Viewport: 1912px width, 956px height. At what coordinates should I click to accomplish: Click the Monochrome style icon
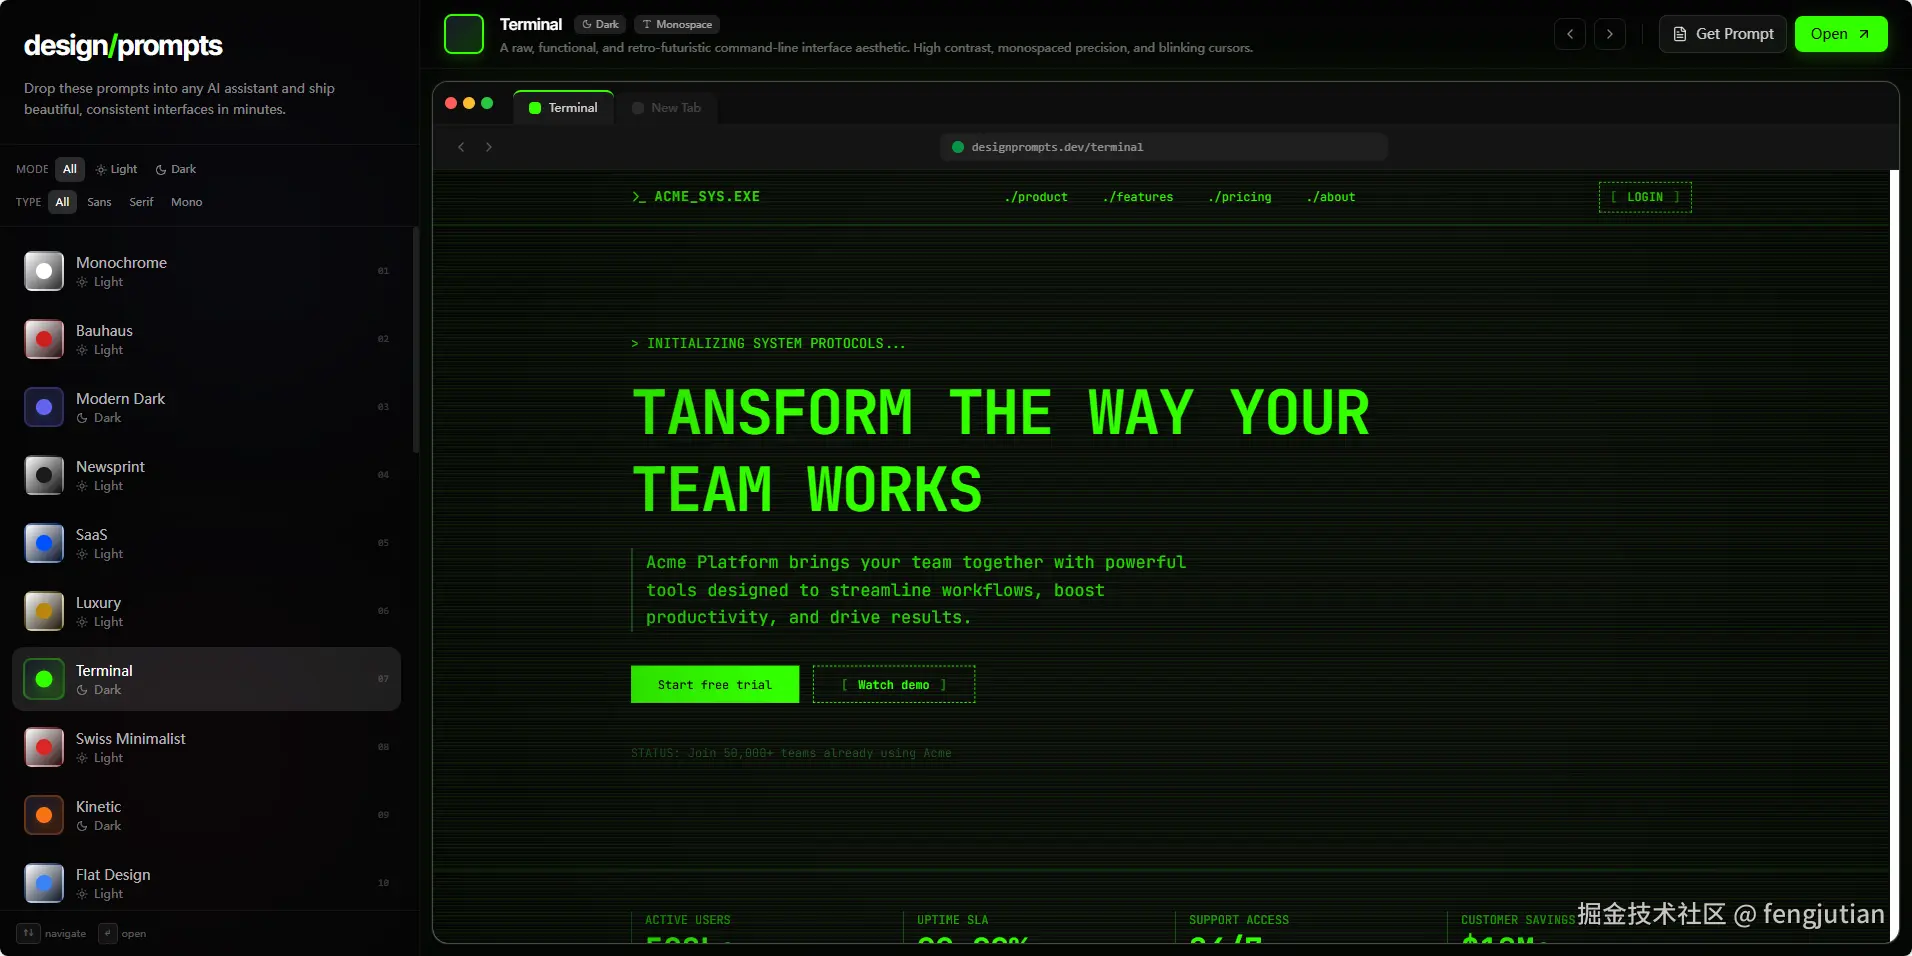(44, 271)
